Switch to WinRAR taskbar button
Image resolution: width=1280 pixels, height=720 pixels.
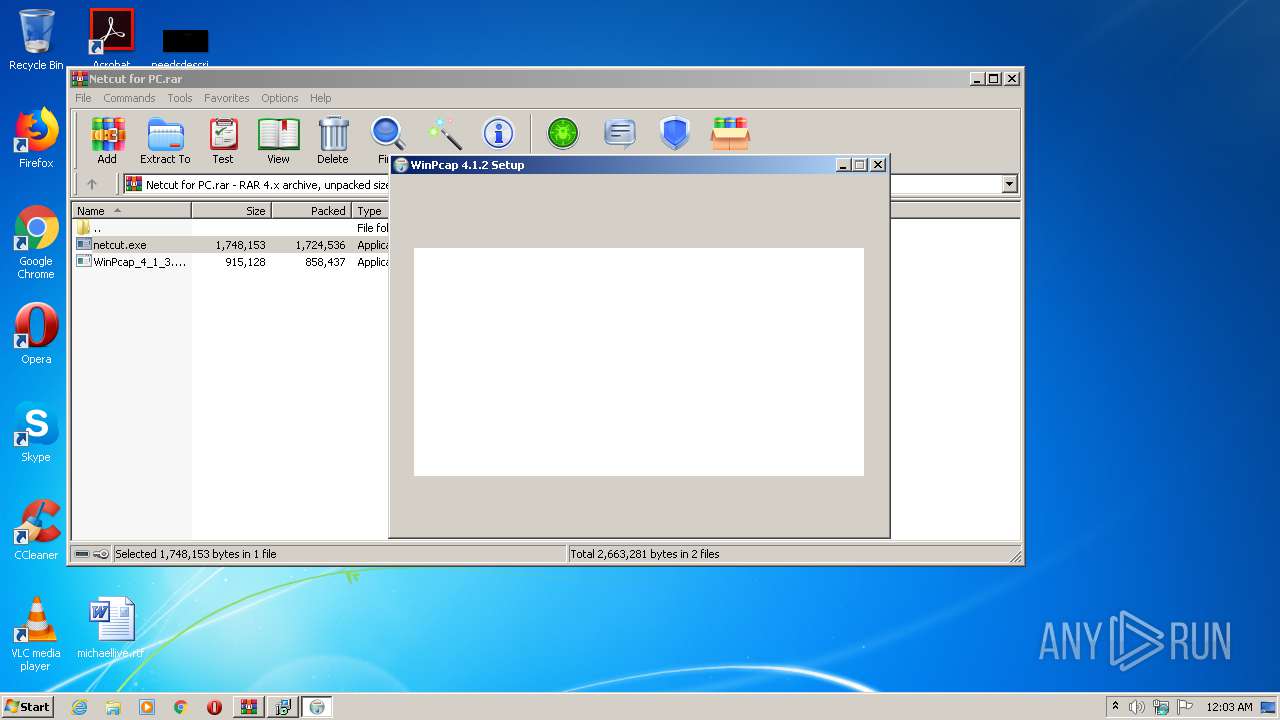pyautogui.click(x=248, y=707)
